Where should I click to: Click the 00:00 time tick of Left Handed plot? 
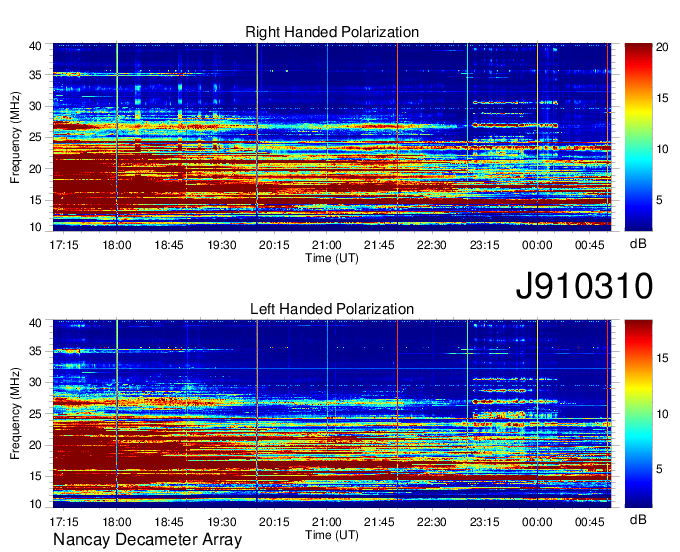tap(537, 522)
